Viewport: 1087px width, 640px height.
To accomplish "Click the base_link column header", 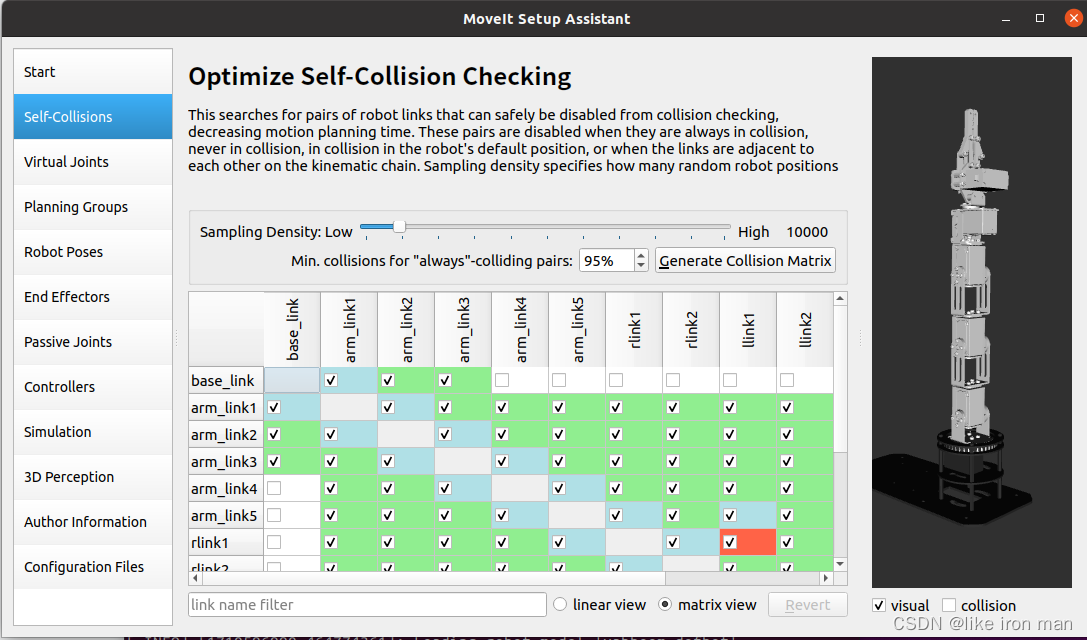I will [292, 329].
